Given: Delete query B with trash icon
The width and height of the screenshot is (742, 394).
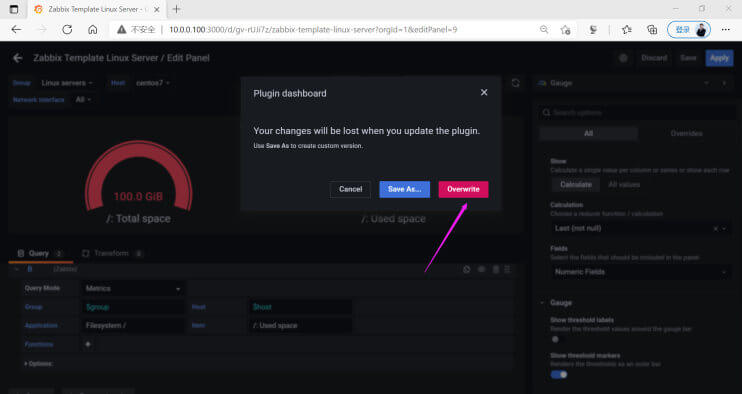Looking at the screenshot, I should point(495,269).
